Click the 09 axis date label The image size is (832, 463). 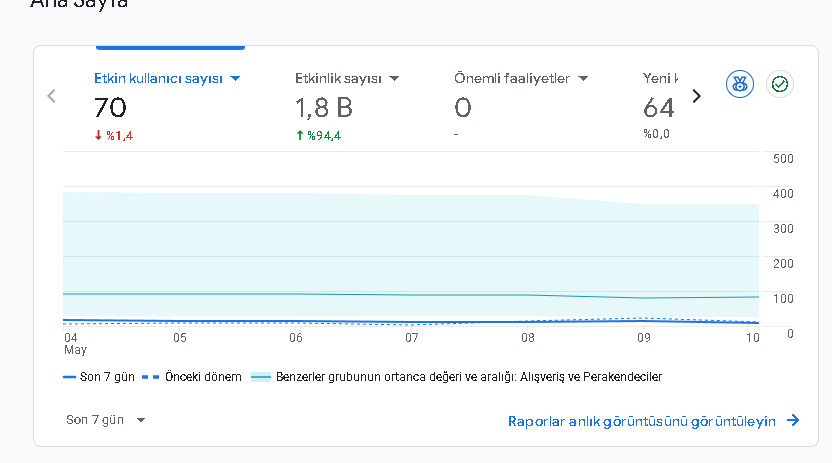click(x=644, y=338)
